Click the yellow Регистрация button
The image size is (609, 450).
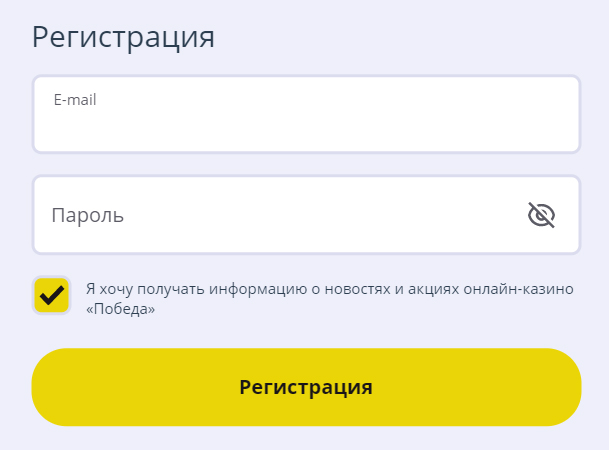306,387
